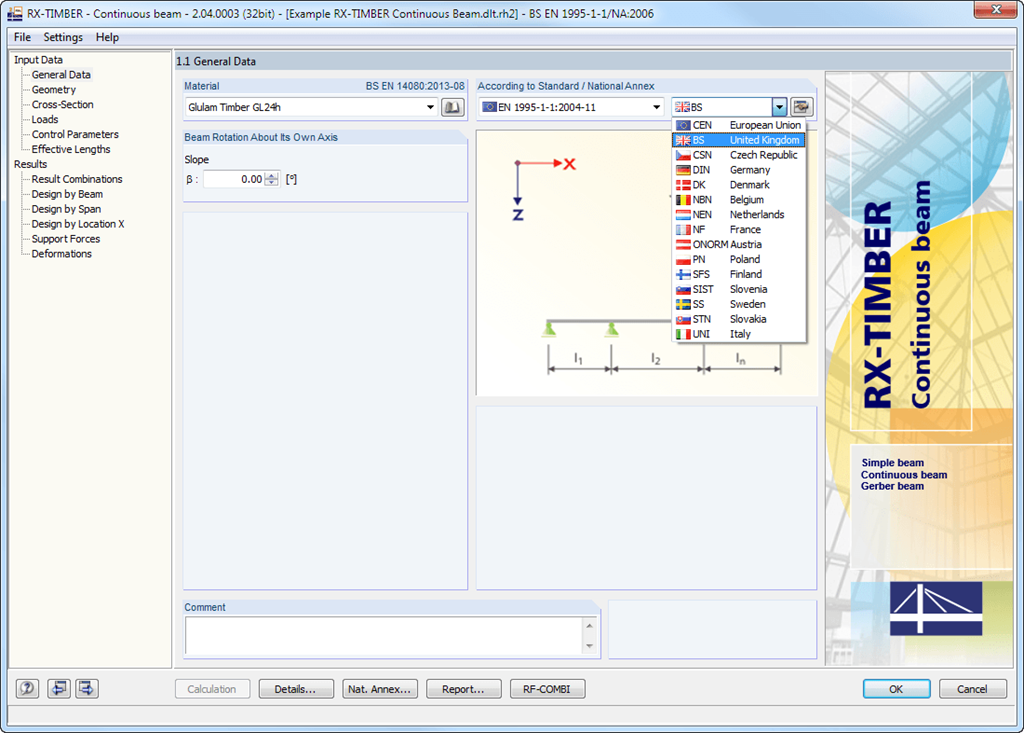Click the Results tree root

pos(31,164)
